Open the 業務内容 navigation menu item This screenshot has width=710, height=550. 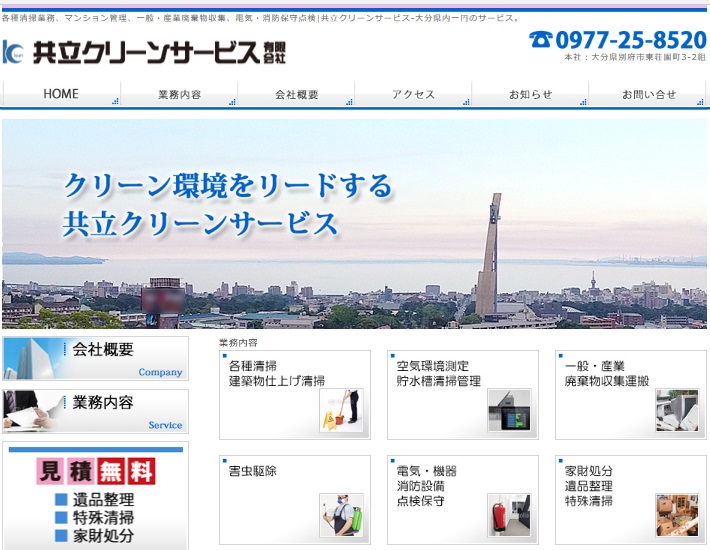point(179,94)
